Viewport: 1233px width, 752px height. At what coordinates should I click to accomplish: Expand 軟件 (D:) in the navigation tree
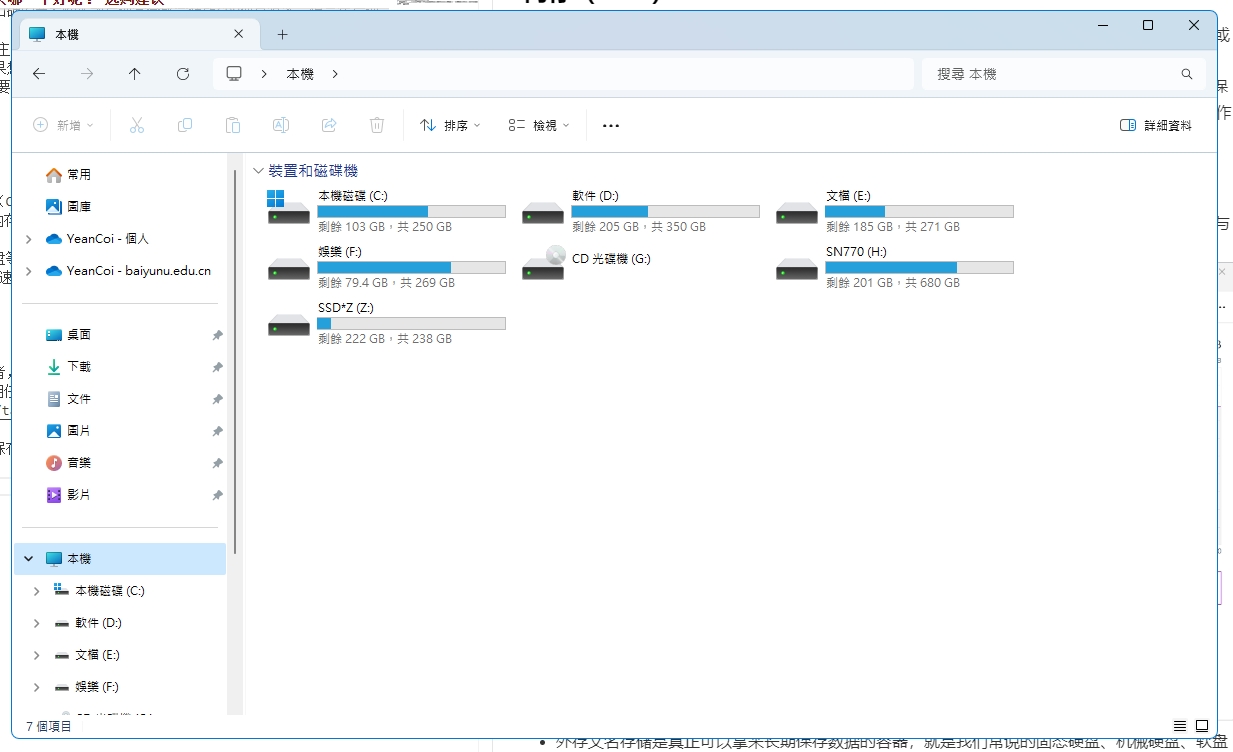[x=37, y=623]
